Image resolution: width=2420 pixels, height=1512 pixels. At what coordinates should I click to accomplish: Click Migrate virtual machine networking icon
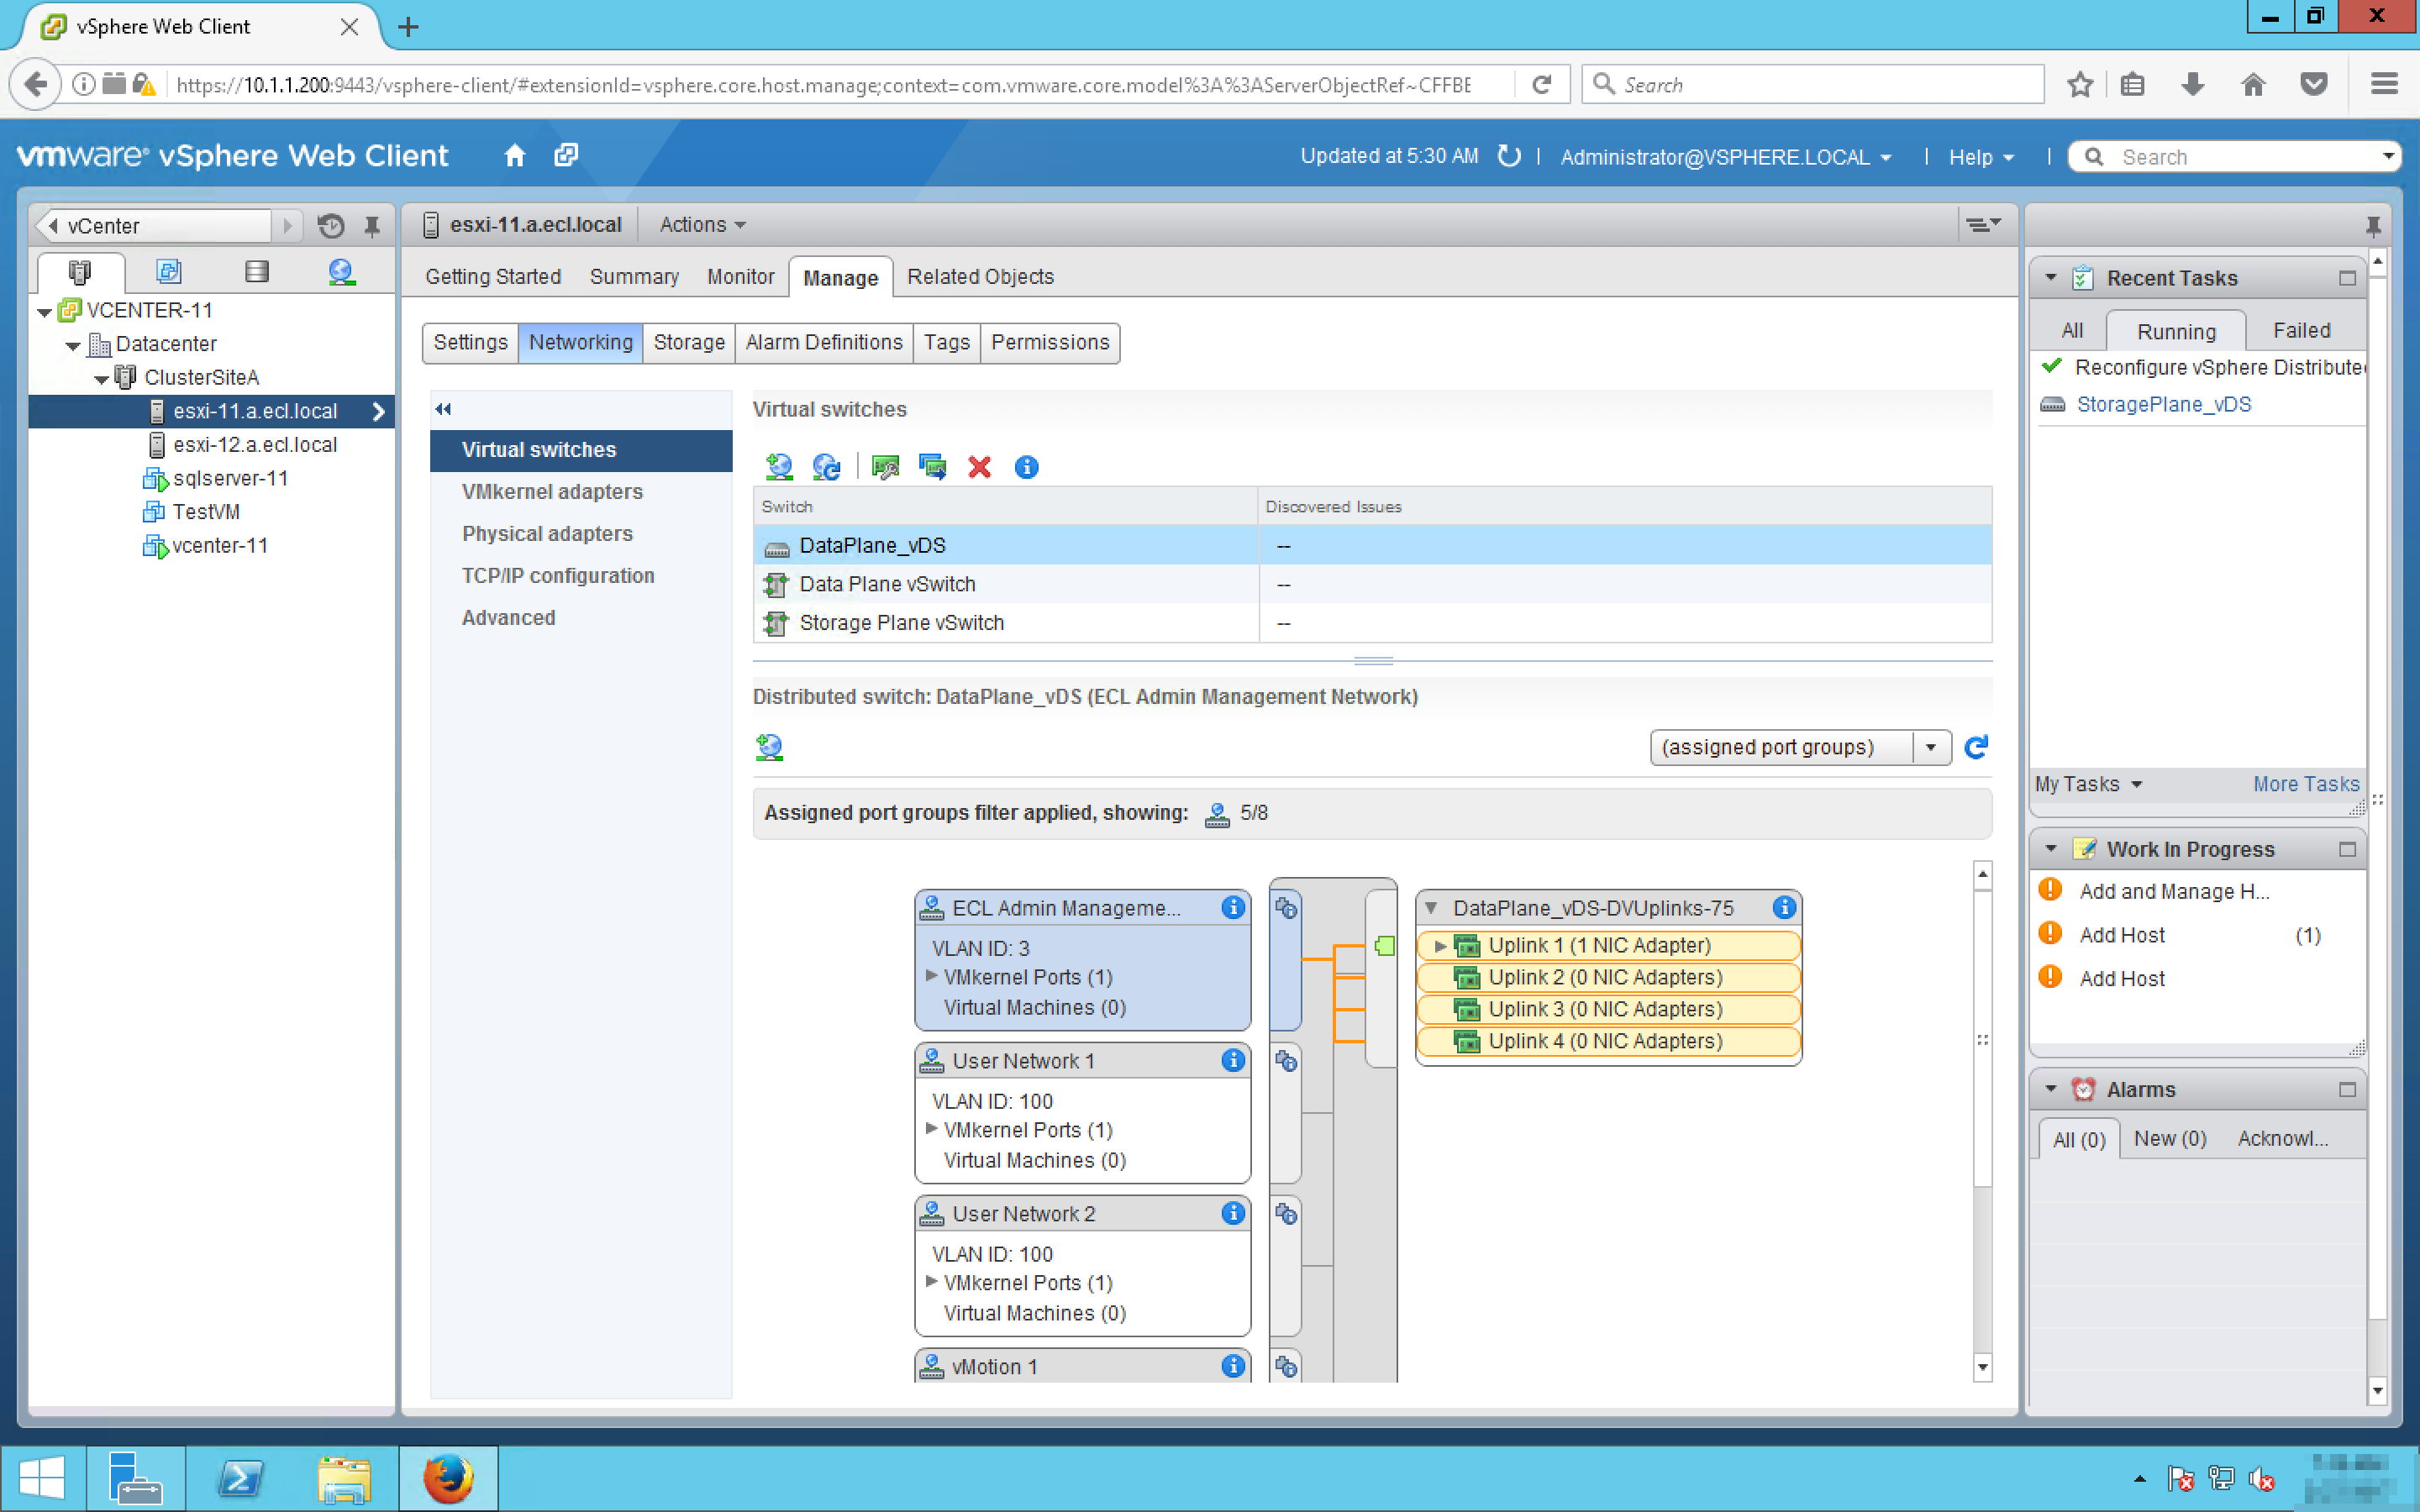click(x=932, y=467)
